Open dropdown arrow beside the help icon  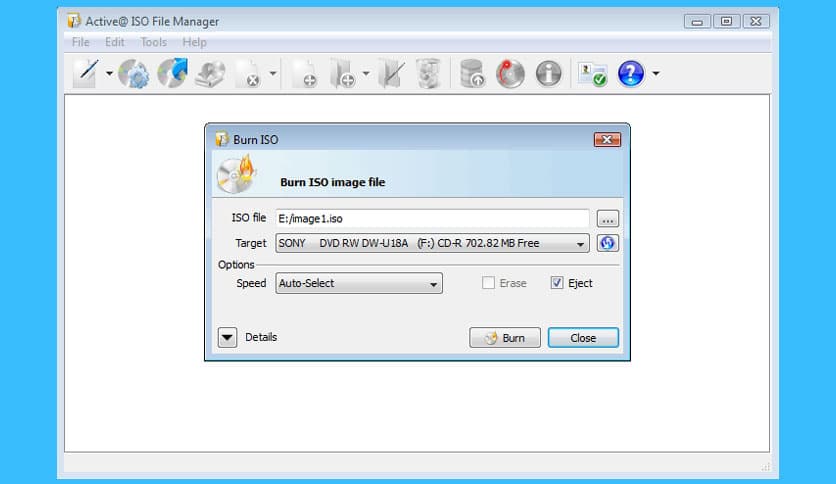[x=656, y=74]
